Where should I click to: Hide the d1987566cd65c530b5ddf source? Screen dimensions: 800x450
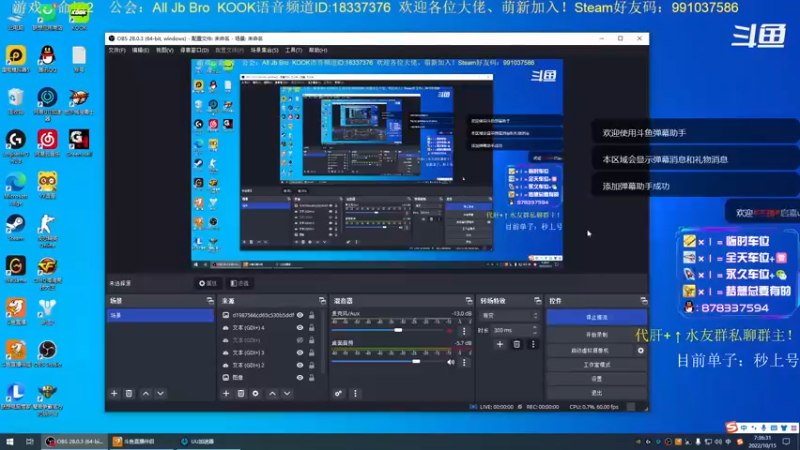300,315
